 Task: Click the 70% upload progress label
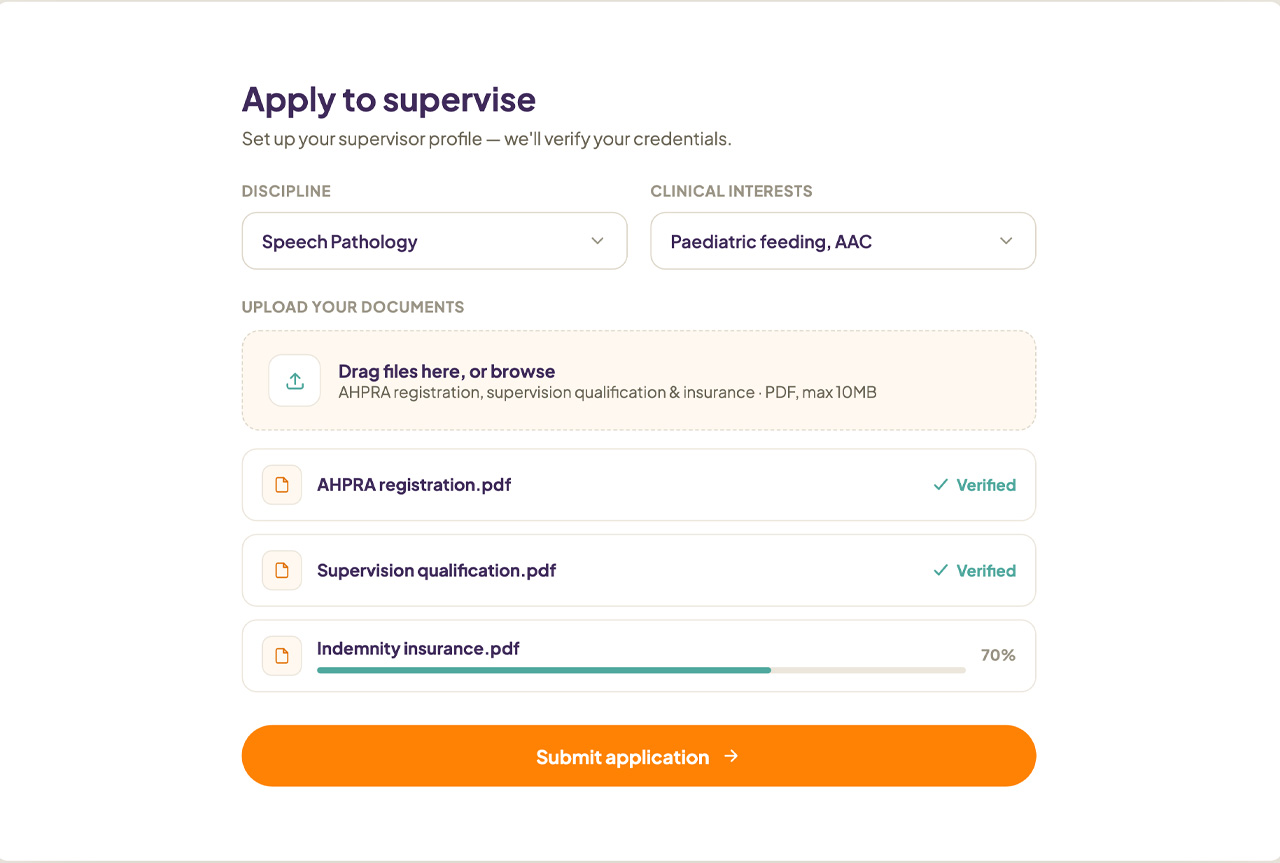click(998, 656)
